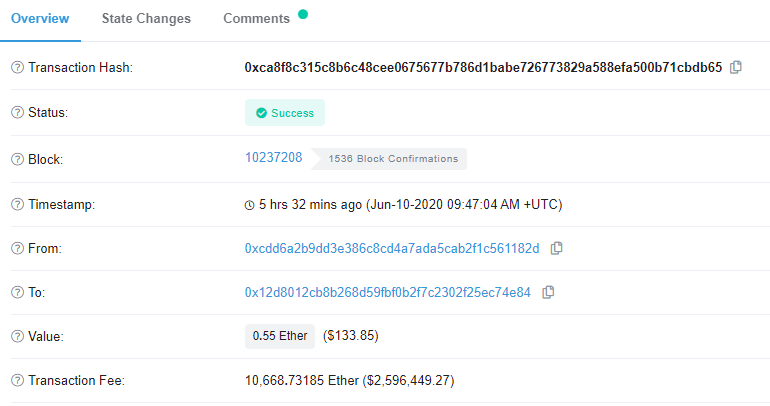Click the clock icon next to timestamp
Screen dimensions: 770x406
[x=249, y=205]
